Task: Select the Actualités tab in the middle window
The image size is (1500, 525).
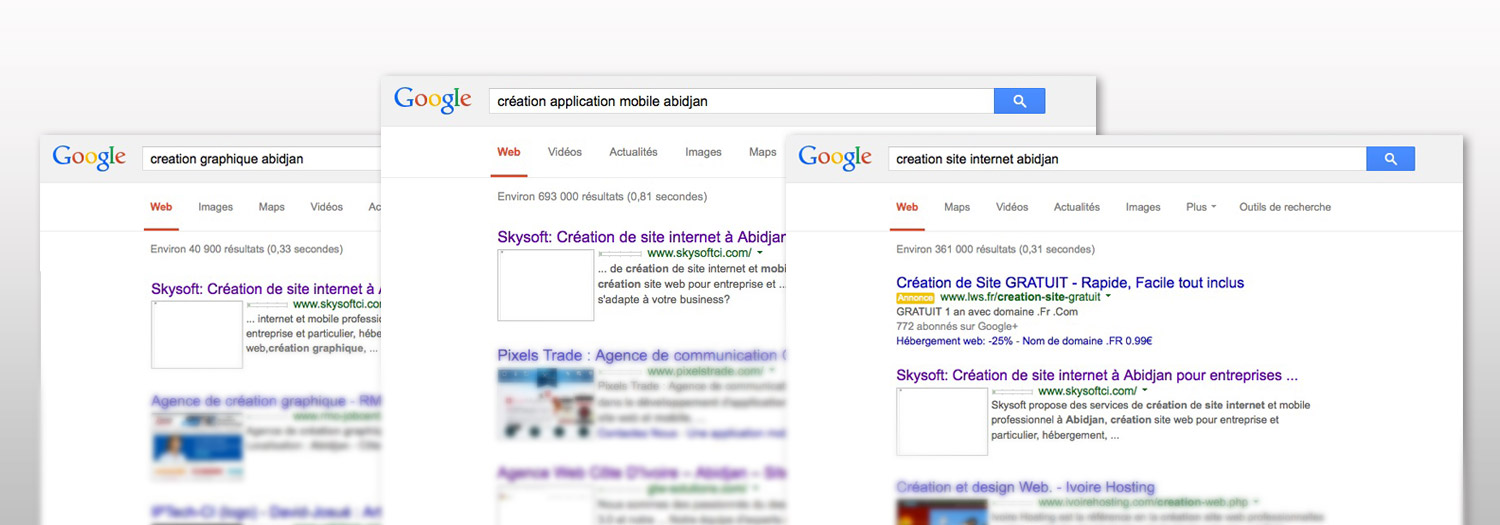Action: pyautogui.click(x=633, y=152)
